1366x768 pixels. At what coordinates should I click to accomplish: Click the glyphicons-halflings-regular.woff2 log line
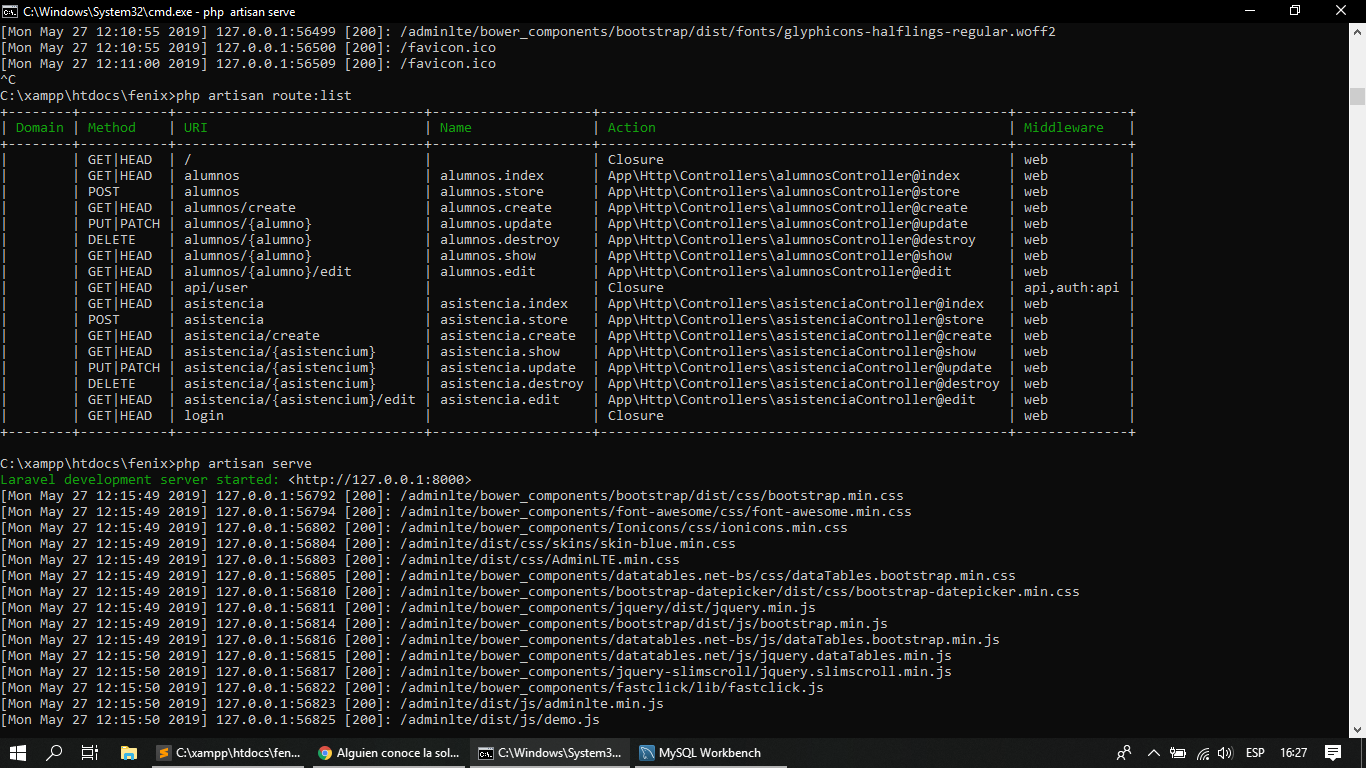[x=528, y=31]
